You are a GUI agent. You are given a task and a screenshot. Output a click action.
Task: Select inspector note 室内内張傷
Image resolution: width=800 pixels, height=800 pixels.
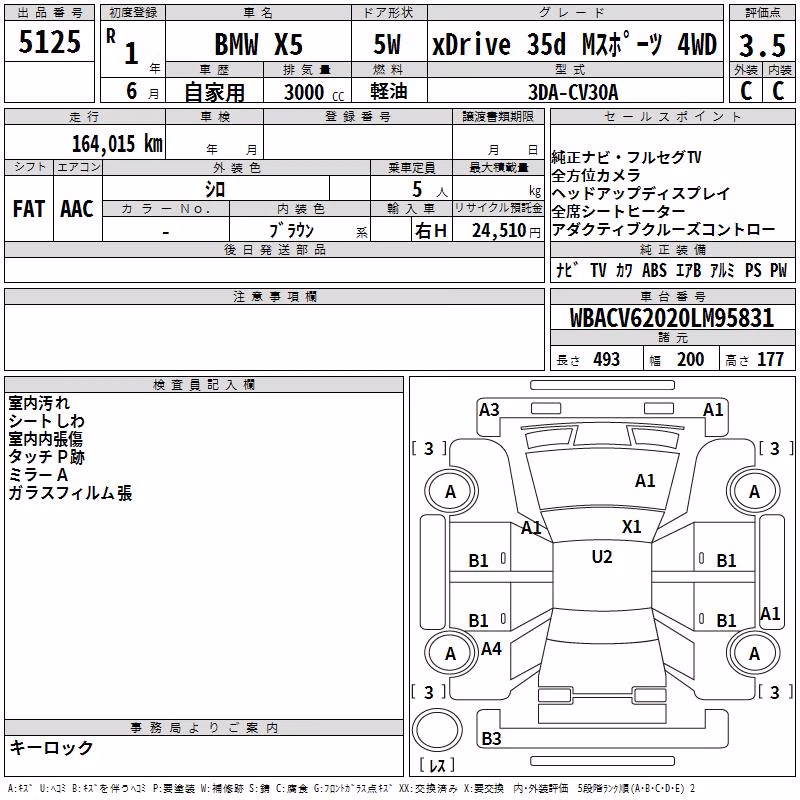(x=45, y=439)
